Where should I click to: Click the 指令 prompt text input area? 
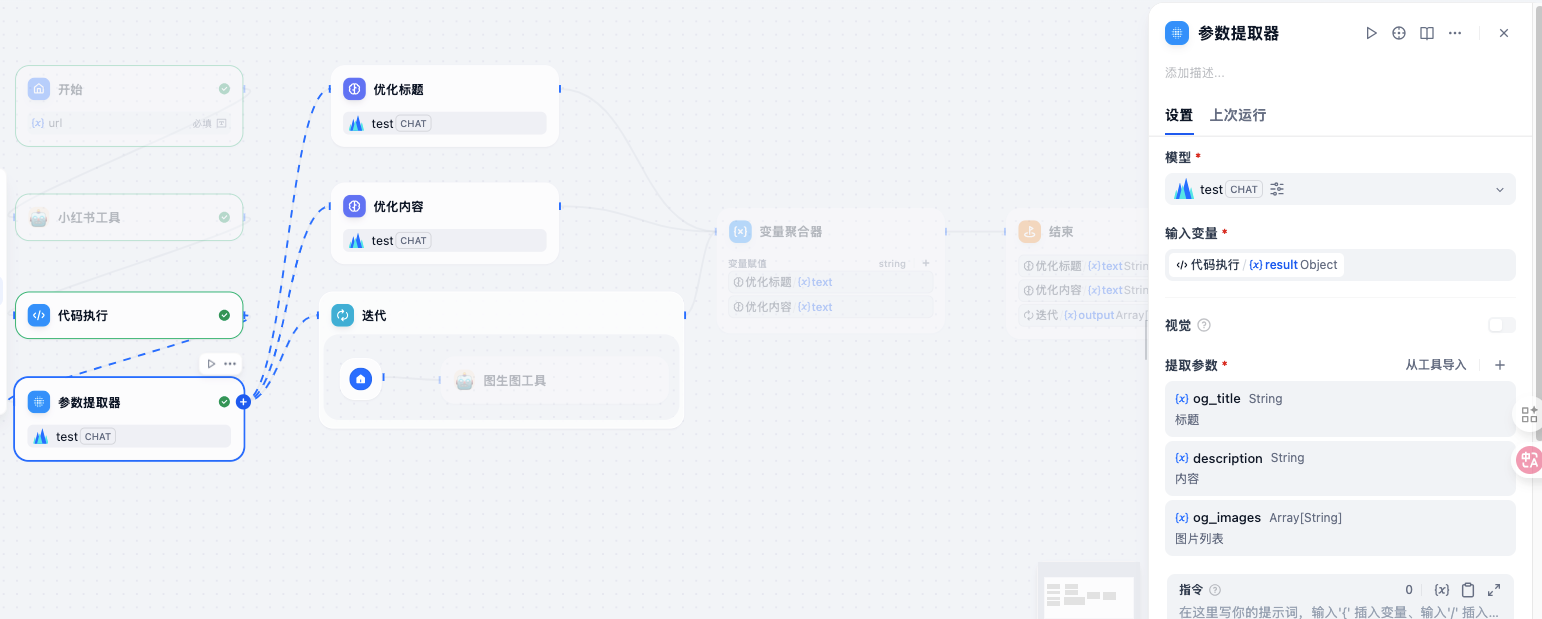(x=1339, y=611)
